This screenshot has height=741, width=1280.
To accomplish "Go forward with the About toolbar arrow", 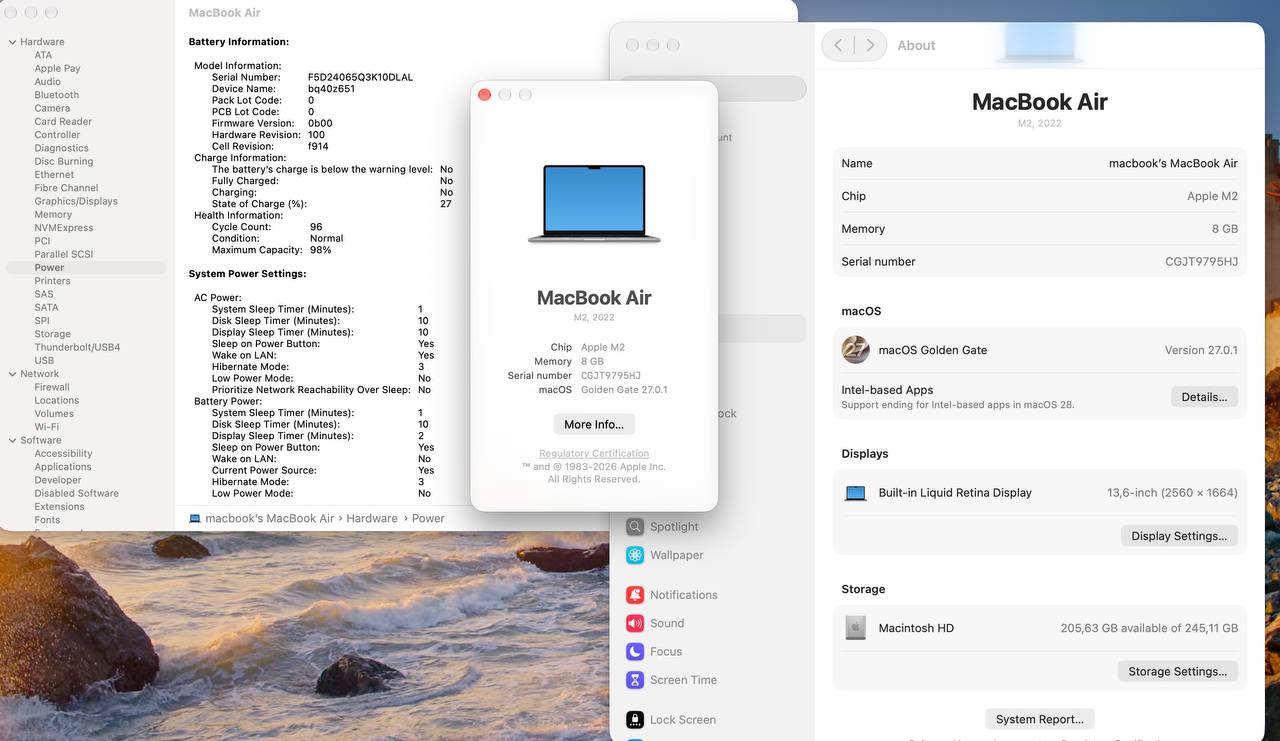I will [x=871, y=45].
